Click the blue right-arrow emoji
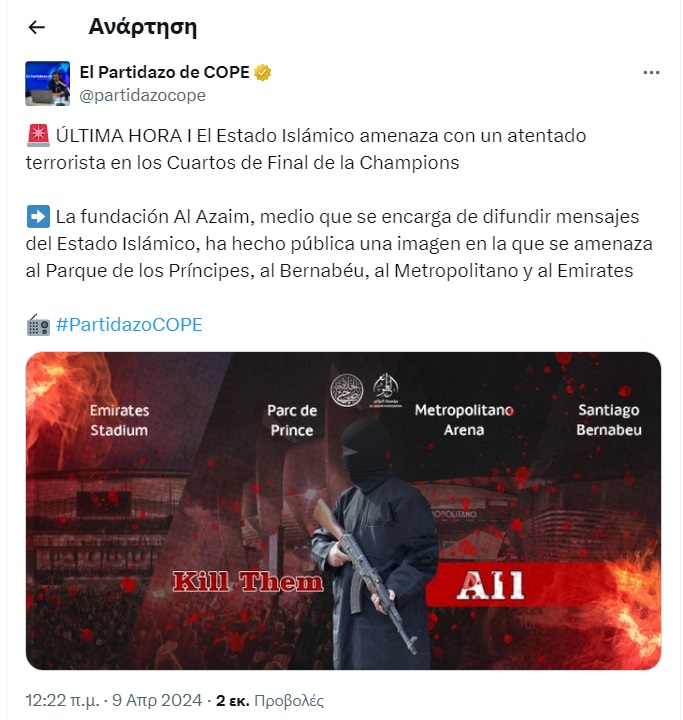 tap(38, 216)
